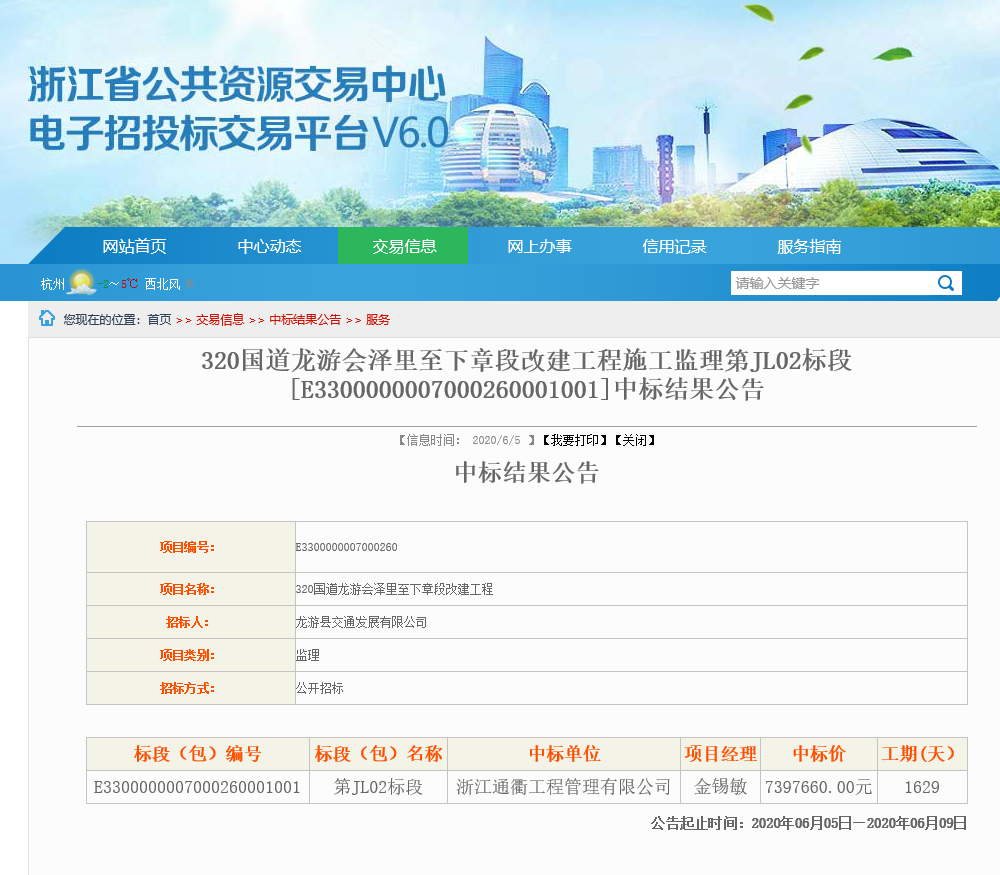Open the 服务指南 menu item
The image size is (1000, 875).
click(x=809, y=246)
